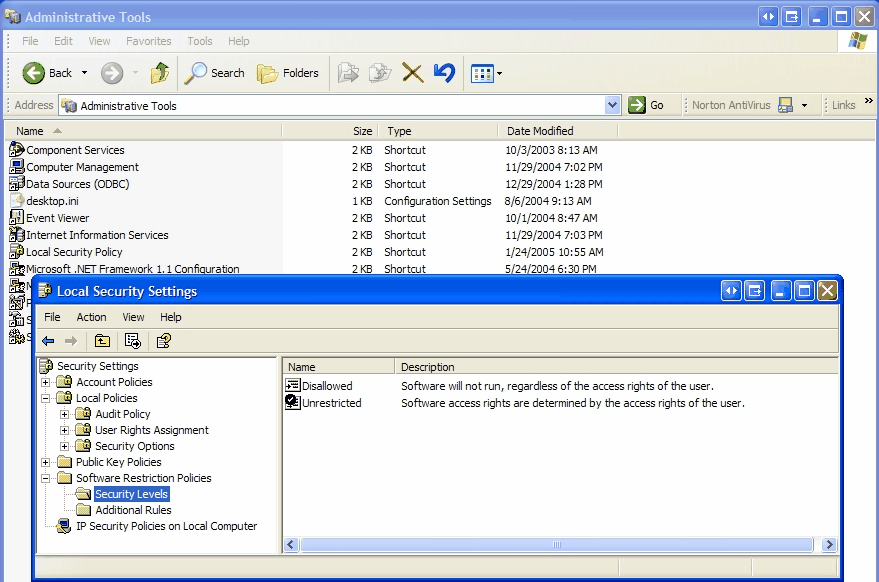Sort by the Type column header
This screenshot has height=582, width=879.
click(438, 131)
